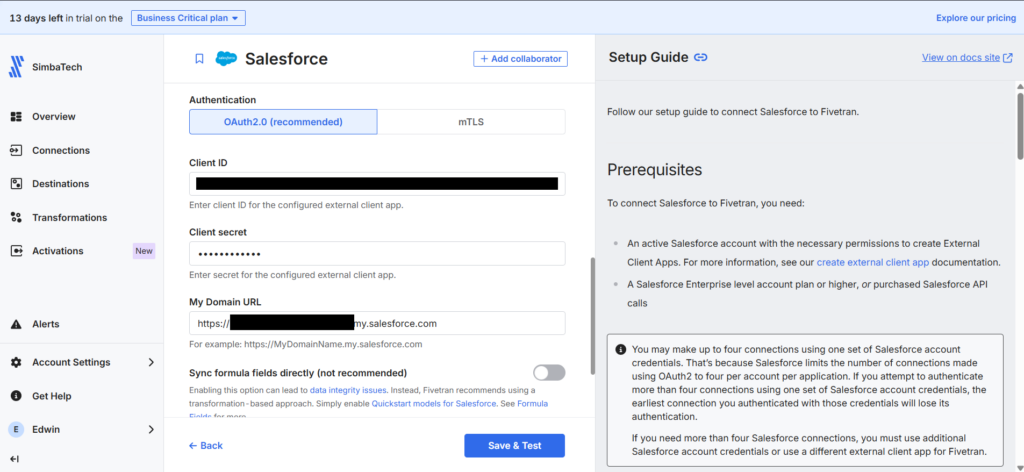This screenshot has width=1024, height=472.
Task: Click the Fivetran logo icon
Action: click(16, 67)
